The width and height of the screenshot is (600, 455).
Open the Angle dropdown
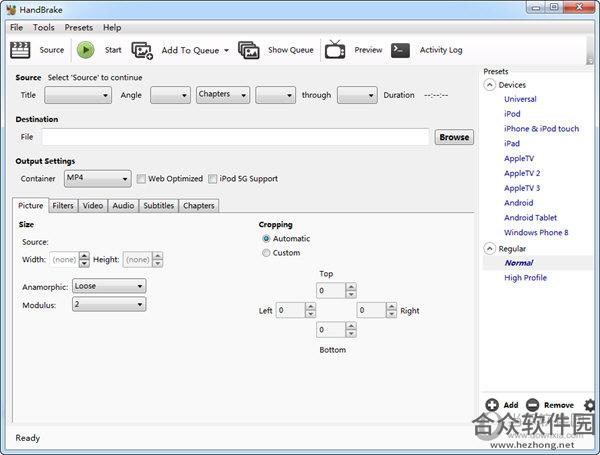click(x=170, y=95)
